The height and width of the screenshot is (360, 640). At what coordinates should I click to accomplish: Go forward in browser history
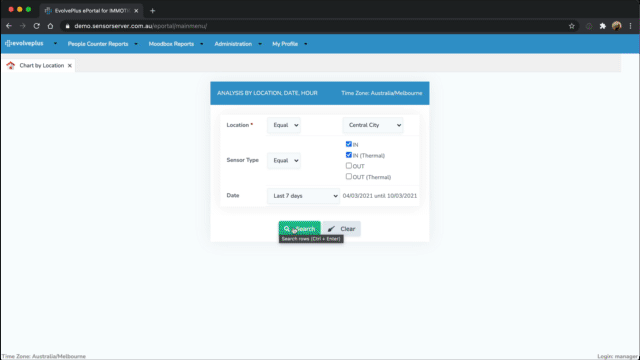click(x=23, y=26)
